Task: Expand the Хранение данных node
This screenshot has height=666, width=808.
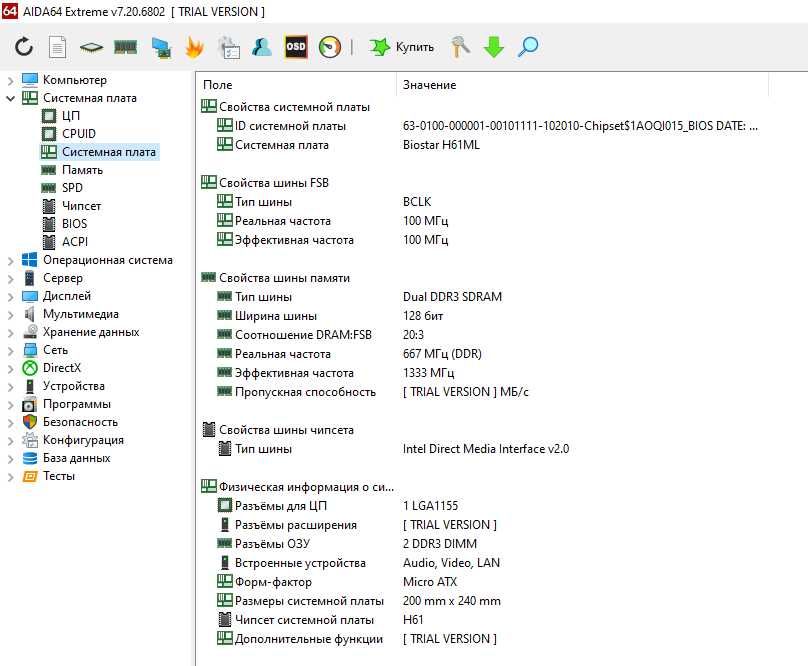Action: pos(10,333)
